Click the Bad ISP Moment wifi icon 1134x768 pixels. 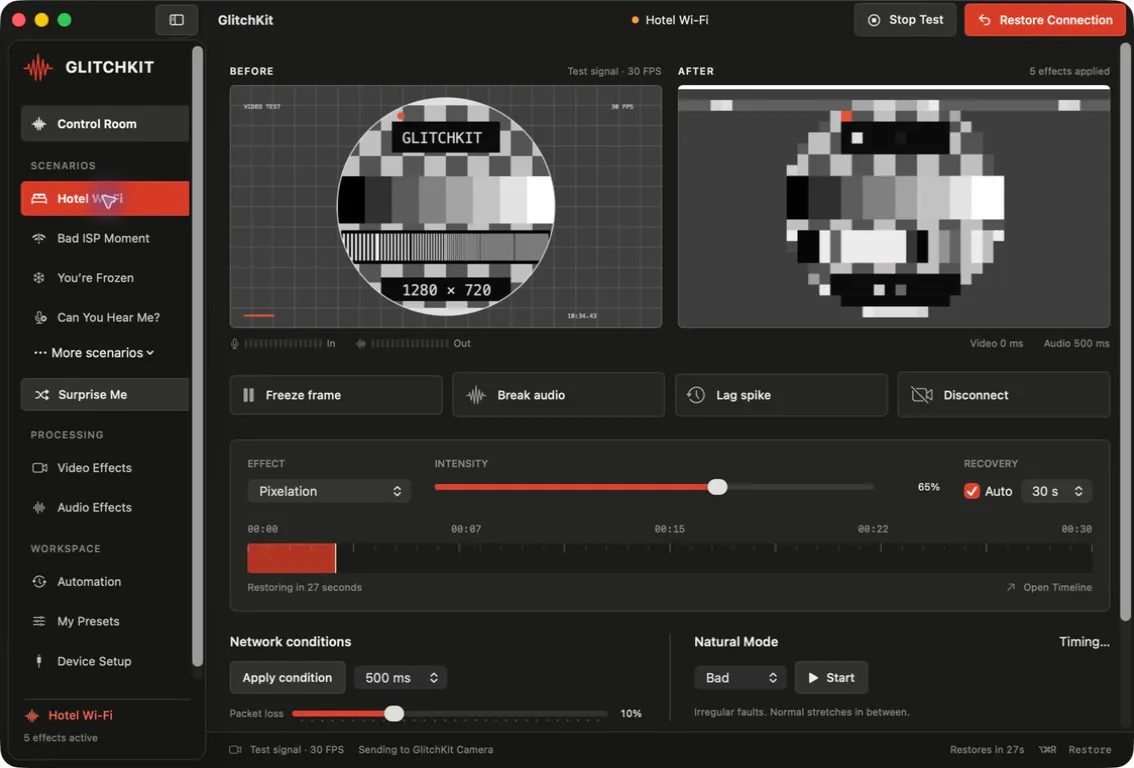click(x=39, y=238)
